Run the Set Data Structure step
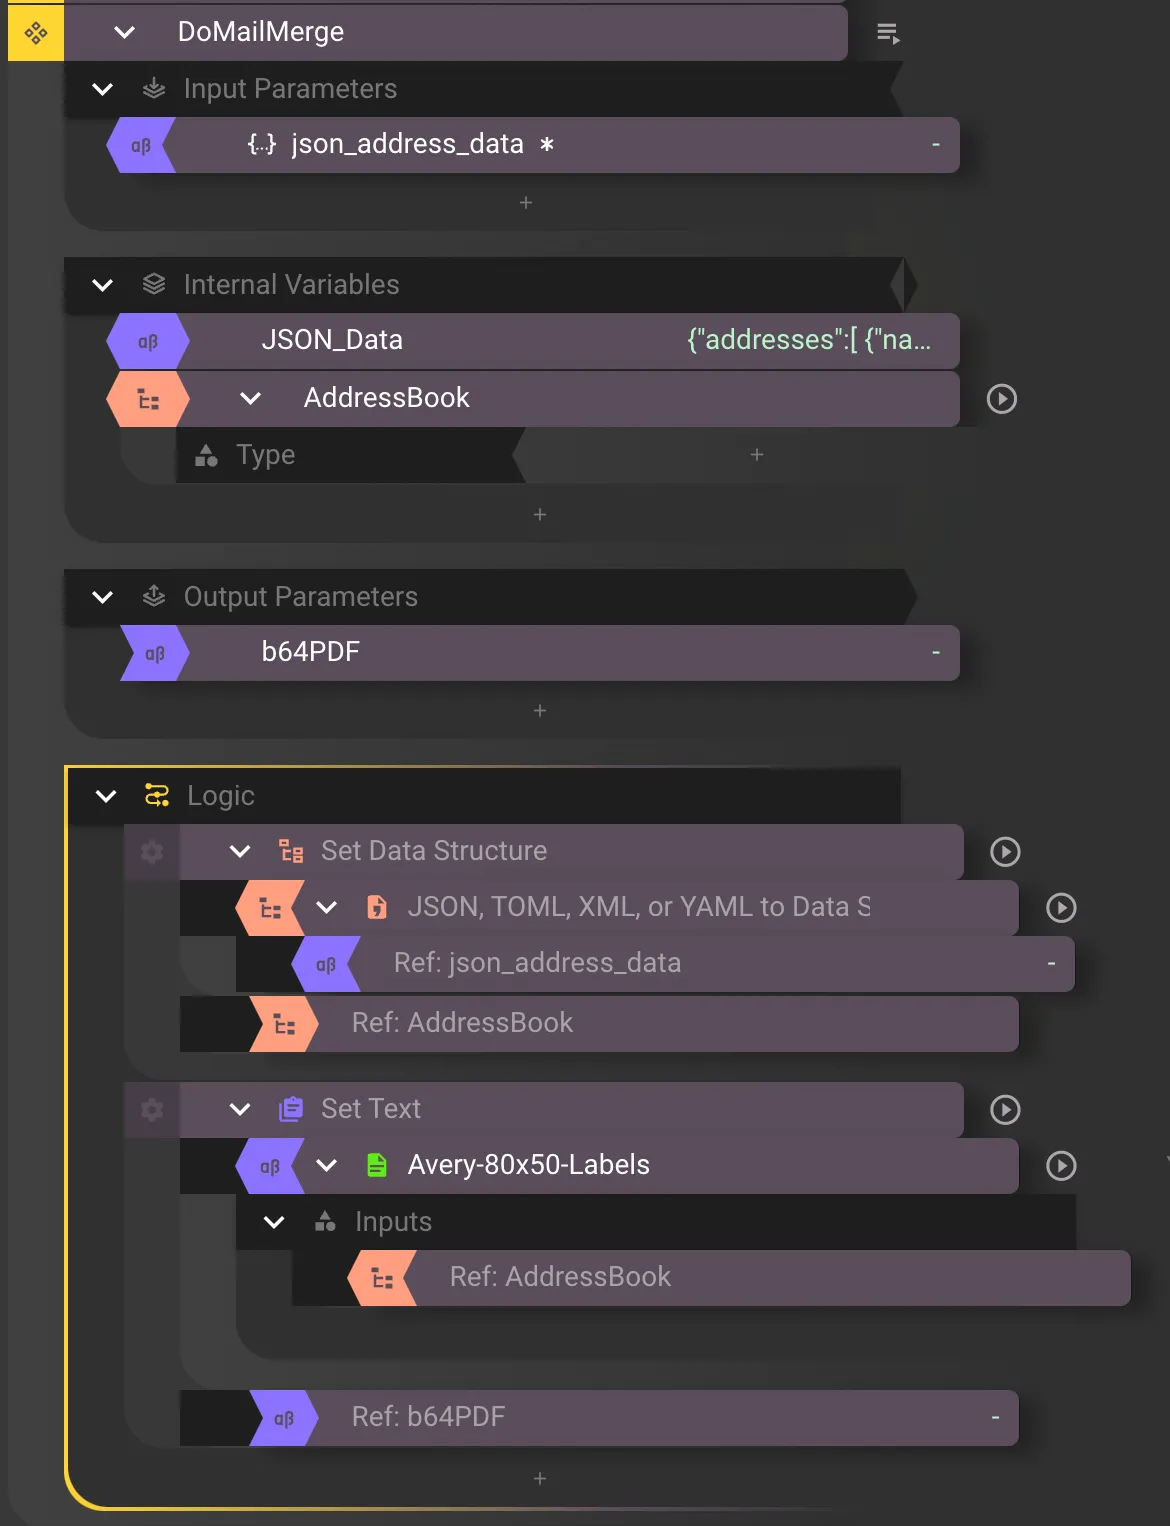This screenshot has height=1526, width=1170. pyautogui.click(x=1005, y=851)
